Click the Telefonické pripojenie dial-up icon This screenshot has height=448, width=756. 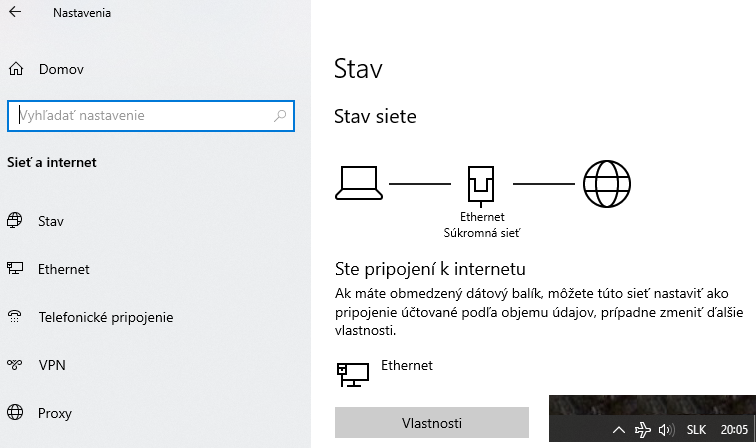coord(15,317)
